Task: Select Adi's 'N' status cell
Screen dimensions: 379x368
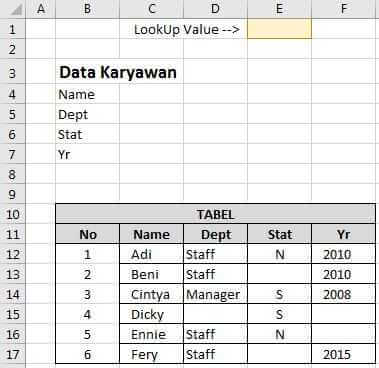Action: [279, 254]
